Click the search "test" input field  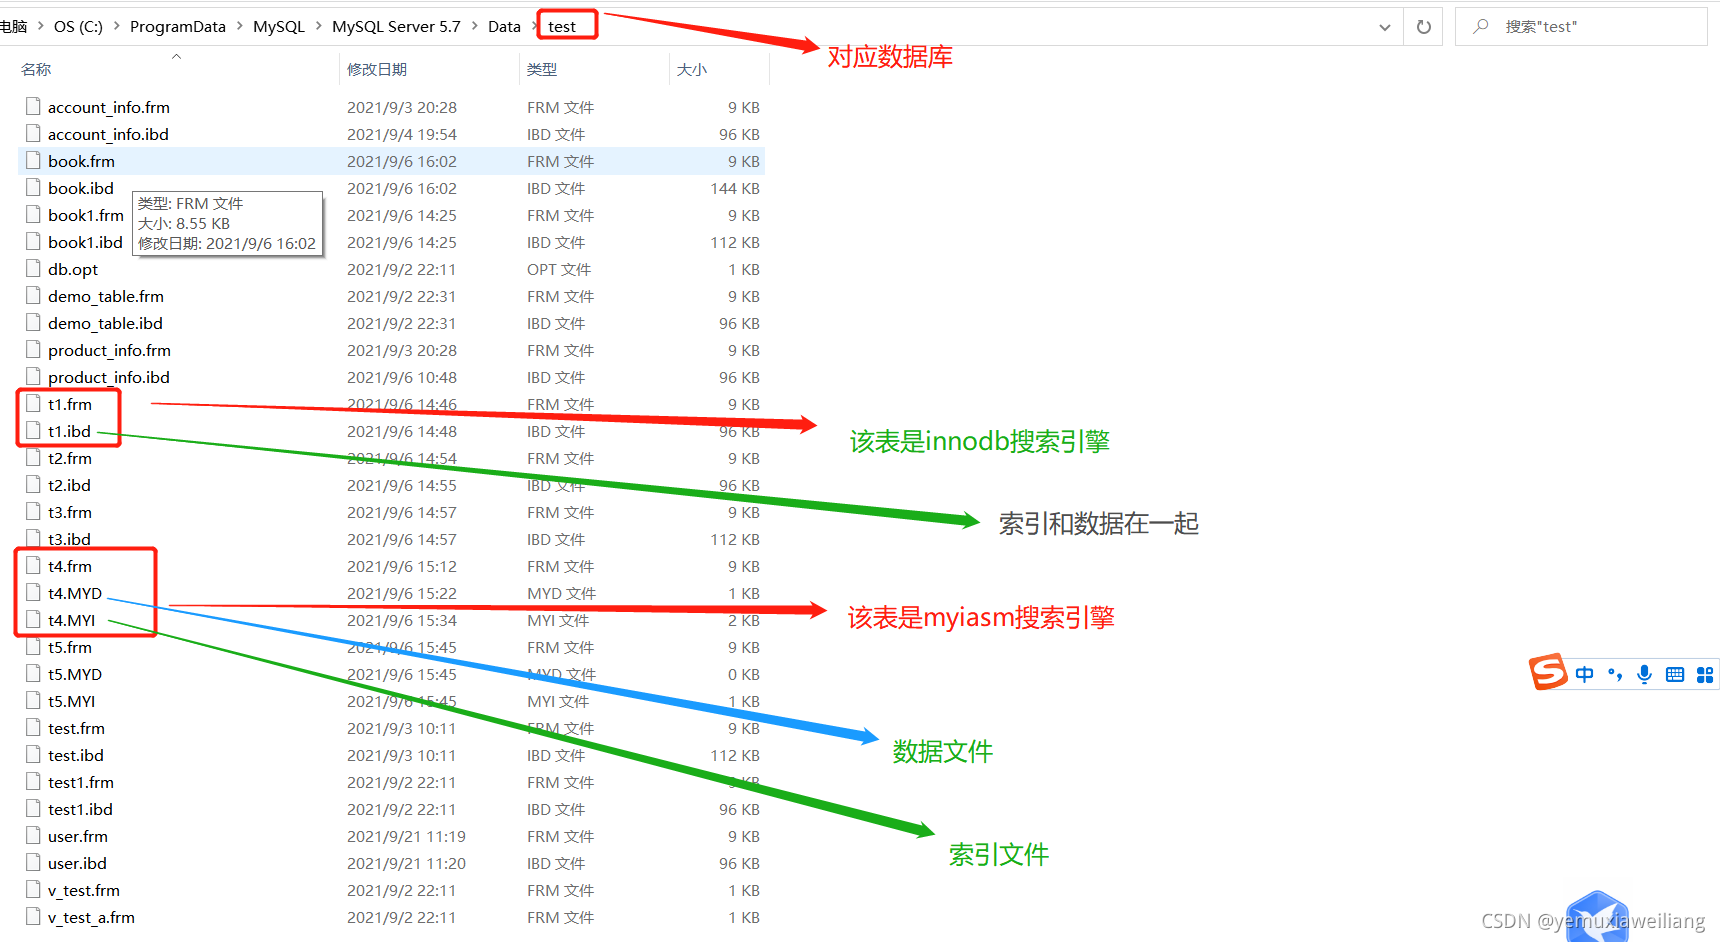1581,27
